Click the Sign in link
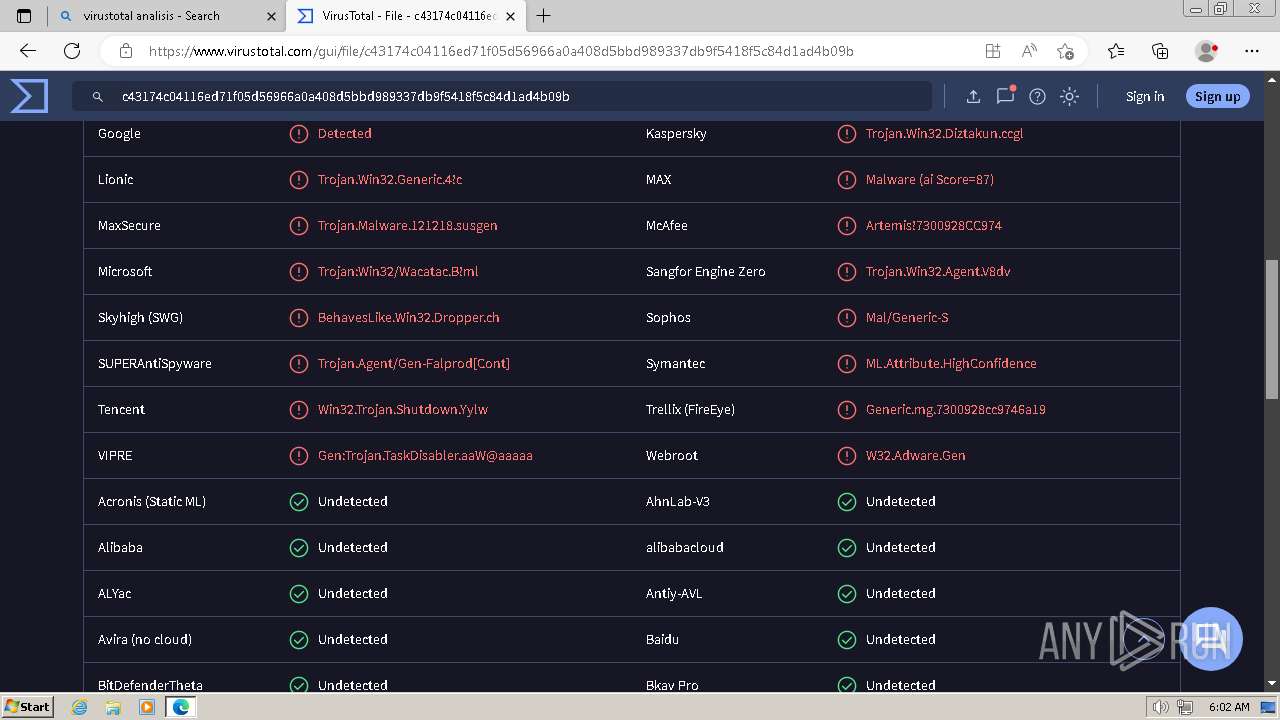1280x720 pixels. click(1145, 97)
